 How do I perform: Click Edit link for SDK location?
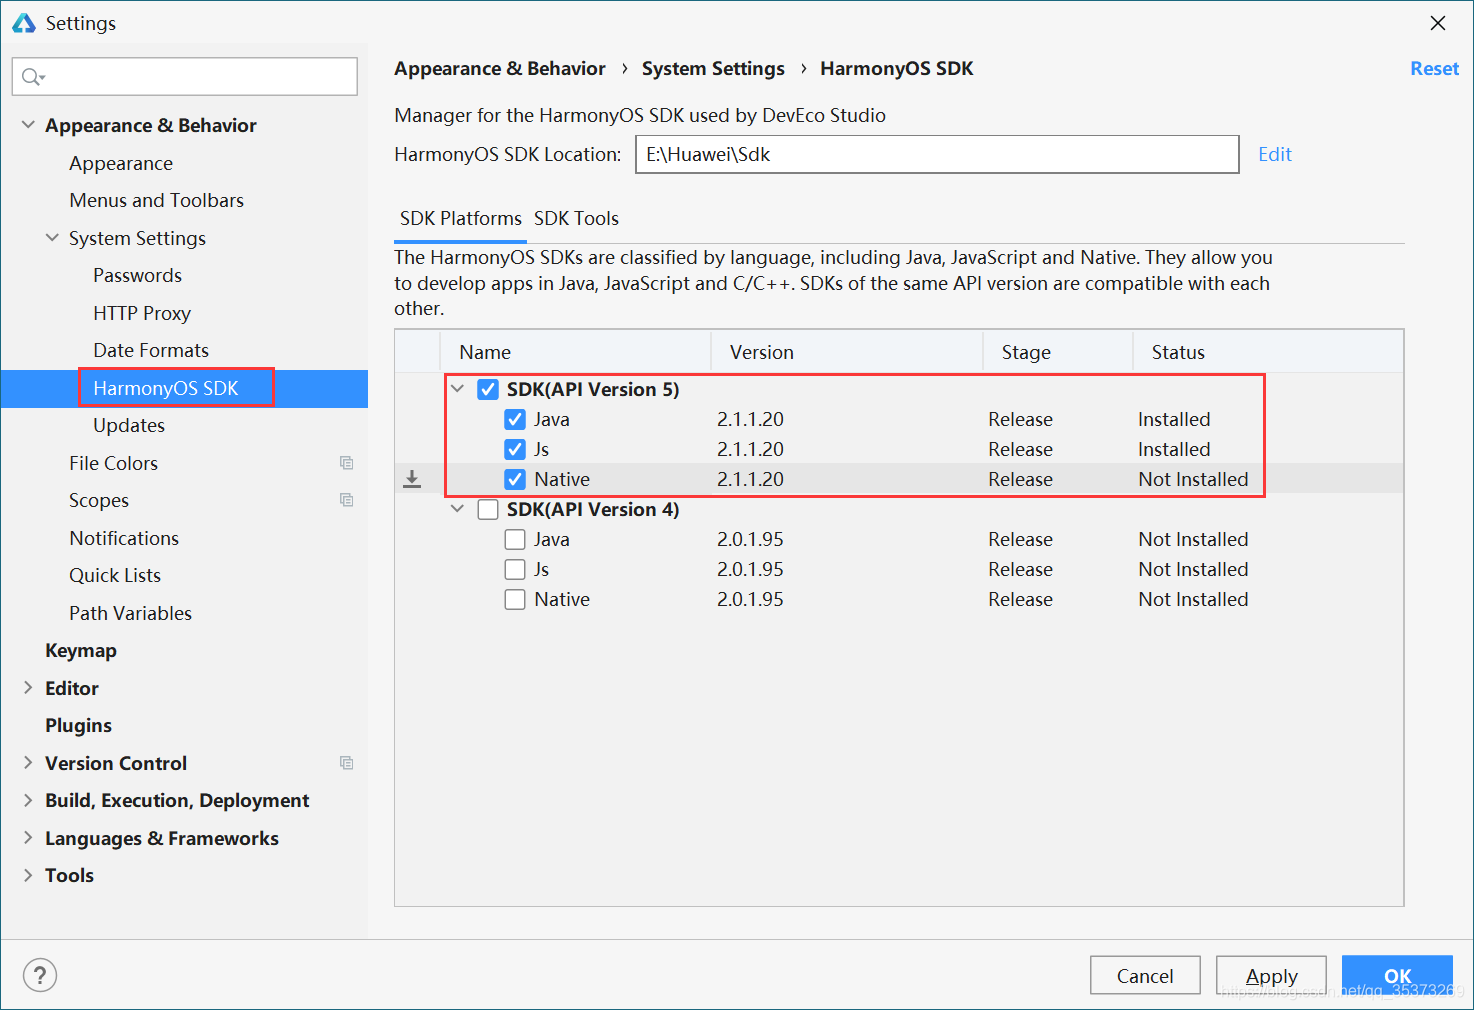click(x=1275, y=154)
